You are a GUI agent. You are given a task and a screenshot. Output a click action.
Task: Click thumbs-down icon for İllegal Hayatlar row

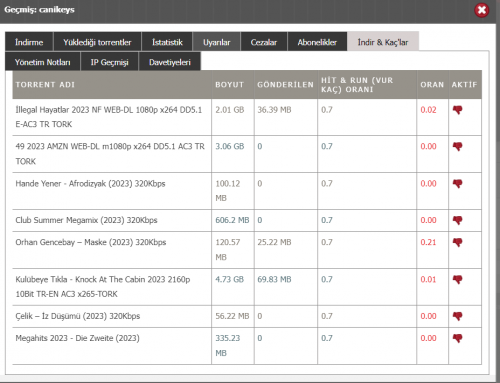coord(457,110)
